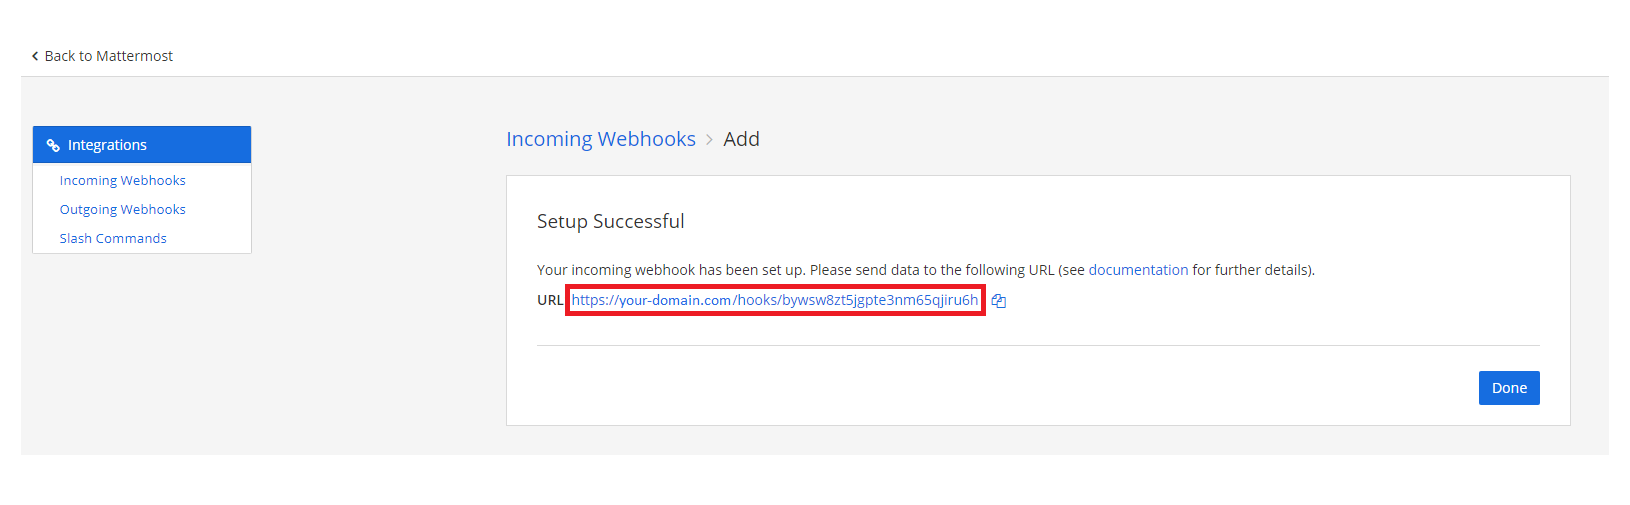Open Incoming Webhooks in the sidebar

click(122, 181)
